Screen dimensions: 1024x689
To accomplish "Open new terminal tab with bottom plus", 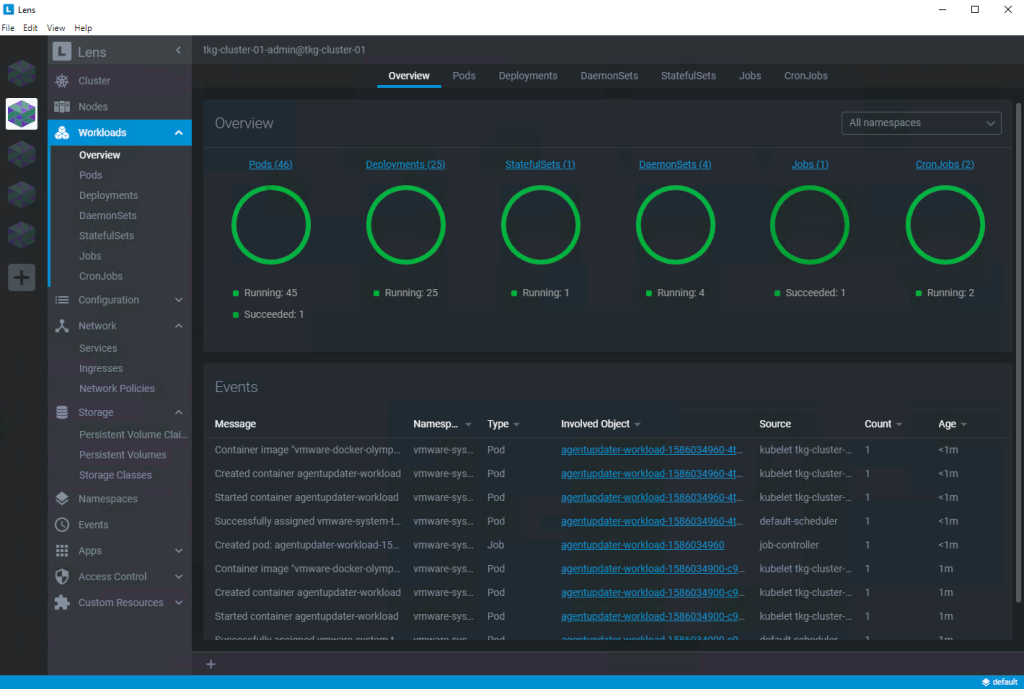I will pos(210,664).
